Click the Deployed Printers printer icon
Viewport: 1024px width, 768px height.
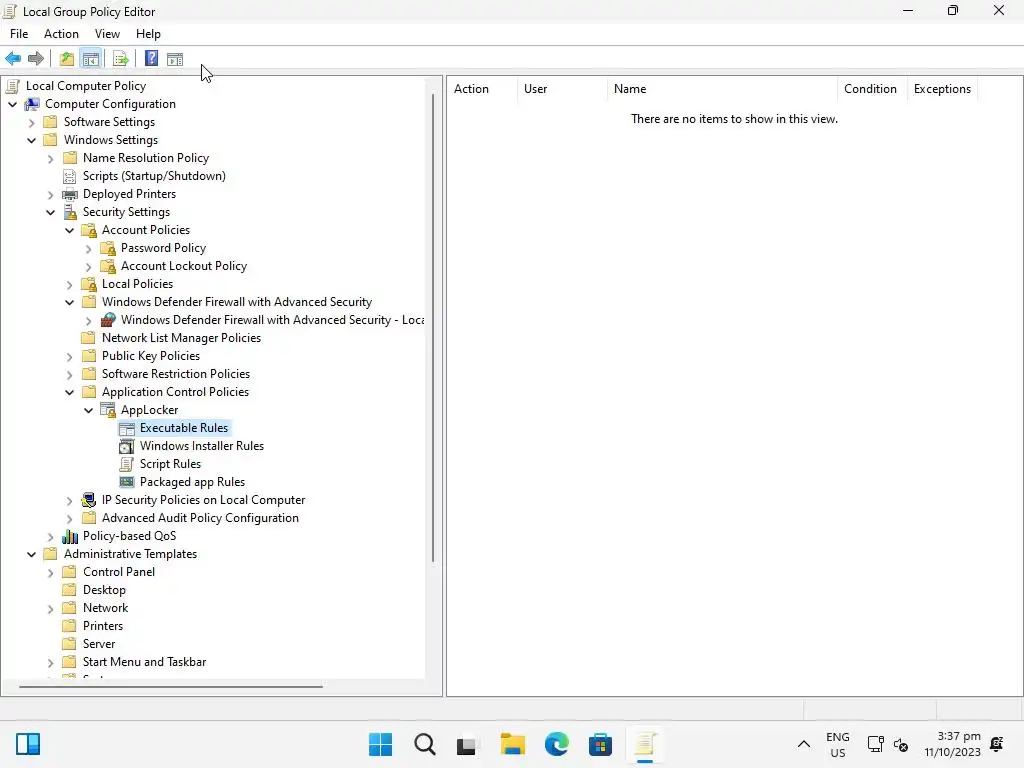pyautogui.click(x=70, y=194)
